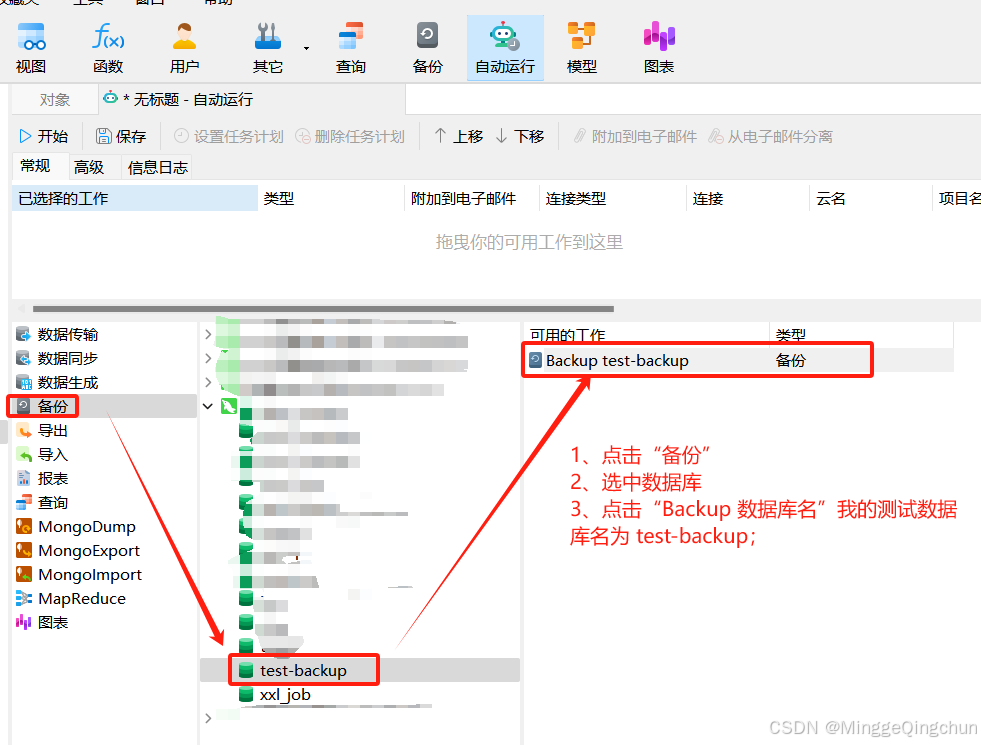Screen dimensions: 981x745
Task: Collapse the expanded connection tree node
Action: 208,406
